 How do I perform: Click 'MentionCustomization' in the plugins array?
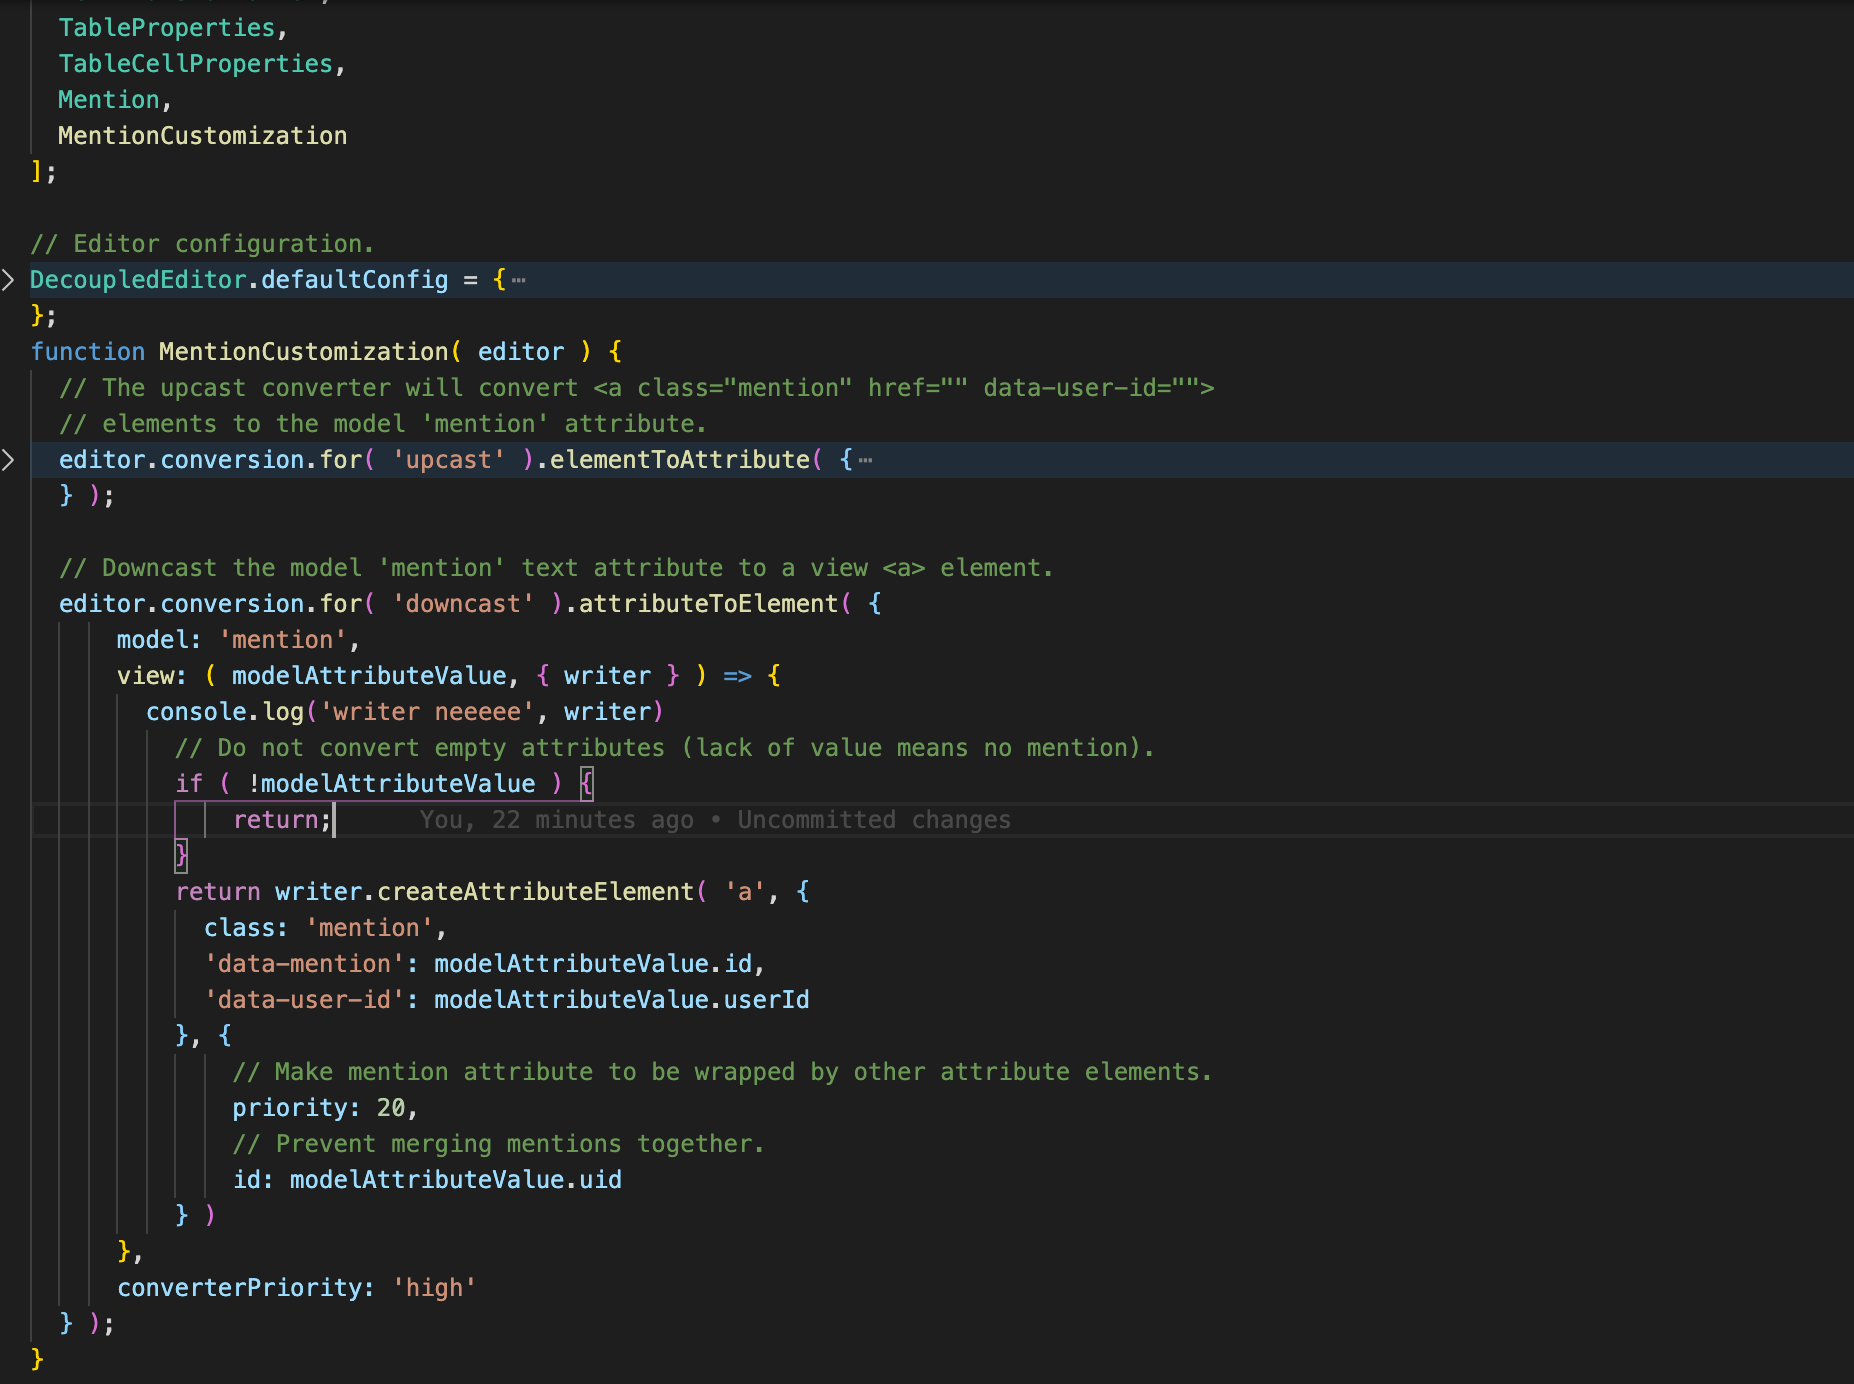[x=203, y=136]
